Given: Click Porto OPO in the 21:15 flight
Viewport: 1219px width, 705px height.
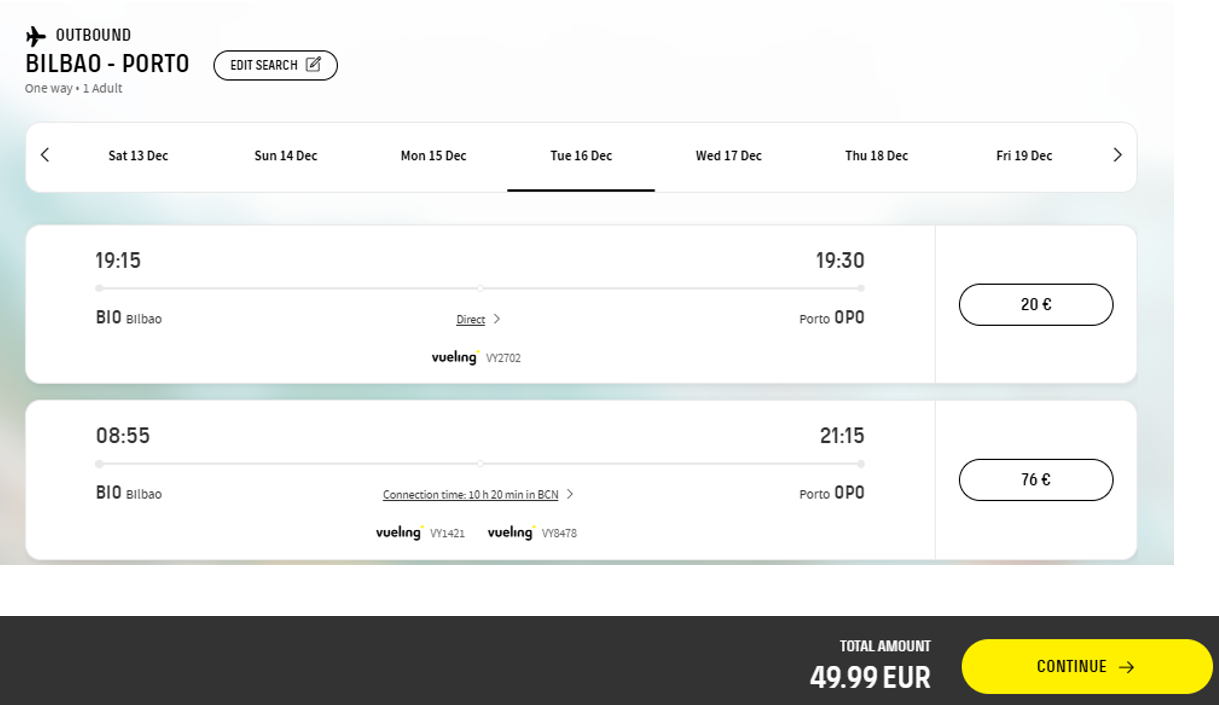Looking at the screenshot, I should tap(832, 493).
